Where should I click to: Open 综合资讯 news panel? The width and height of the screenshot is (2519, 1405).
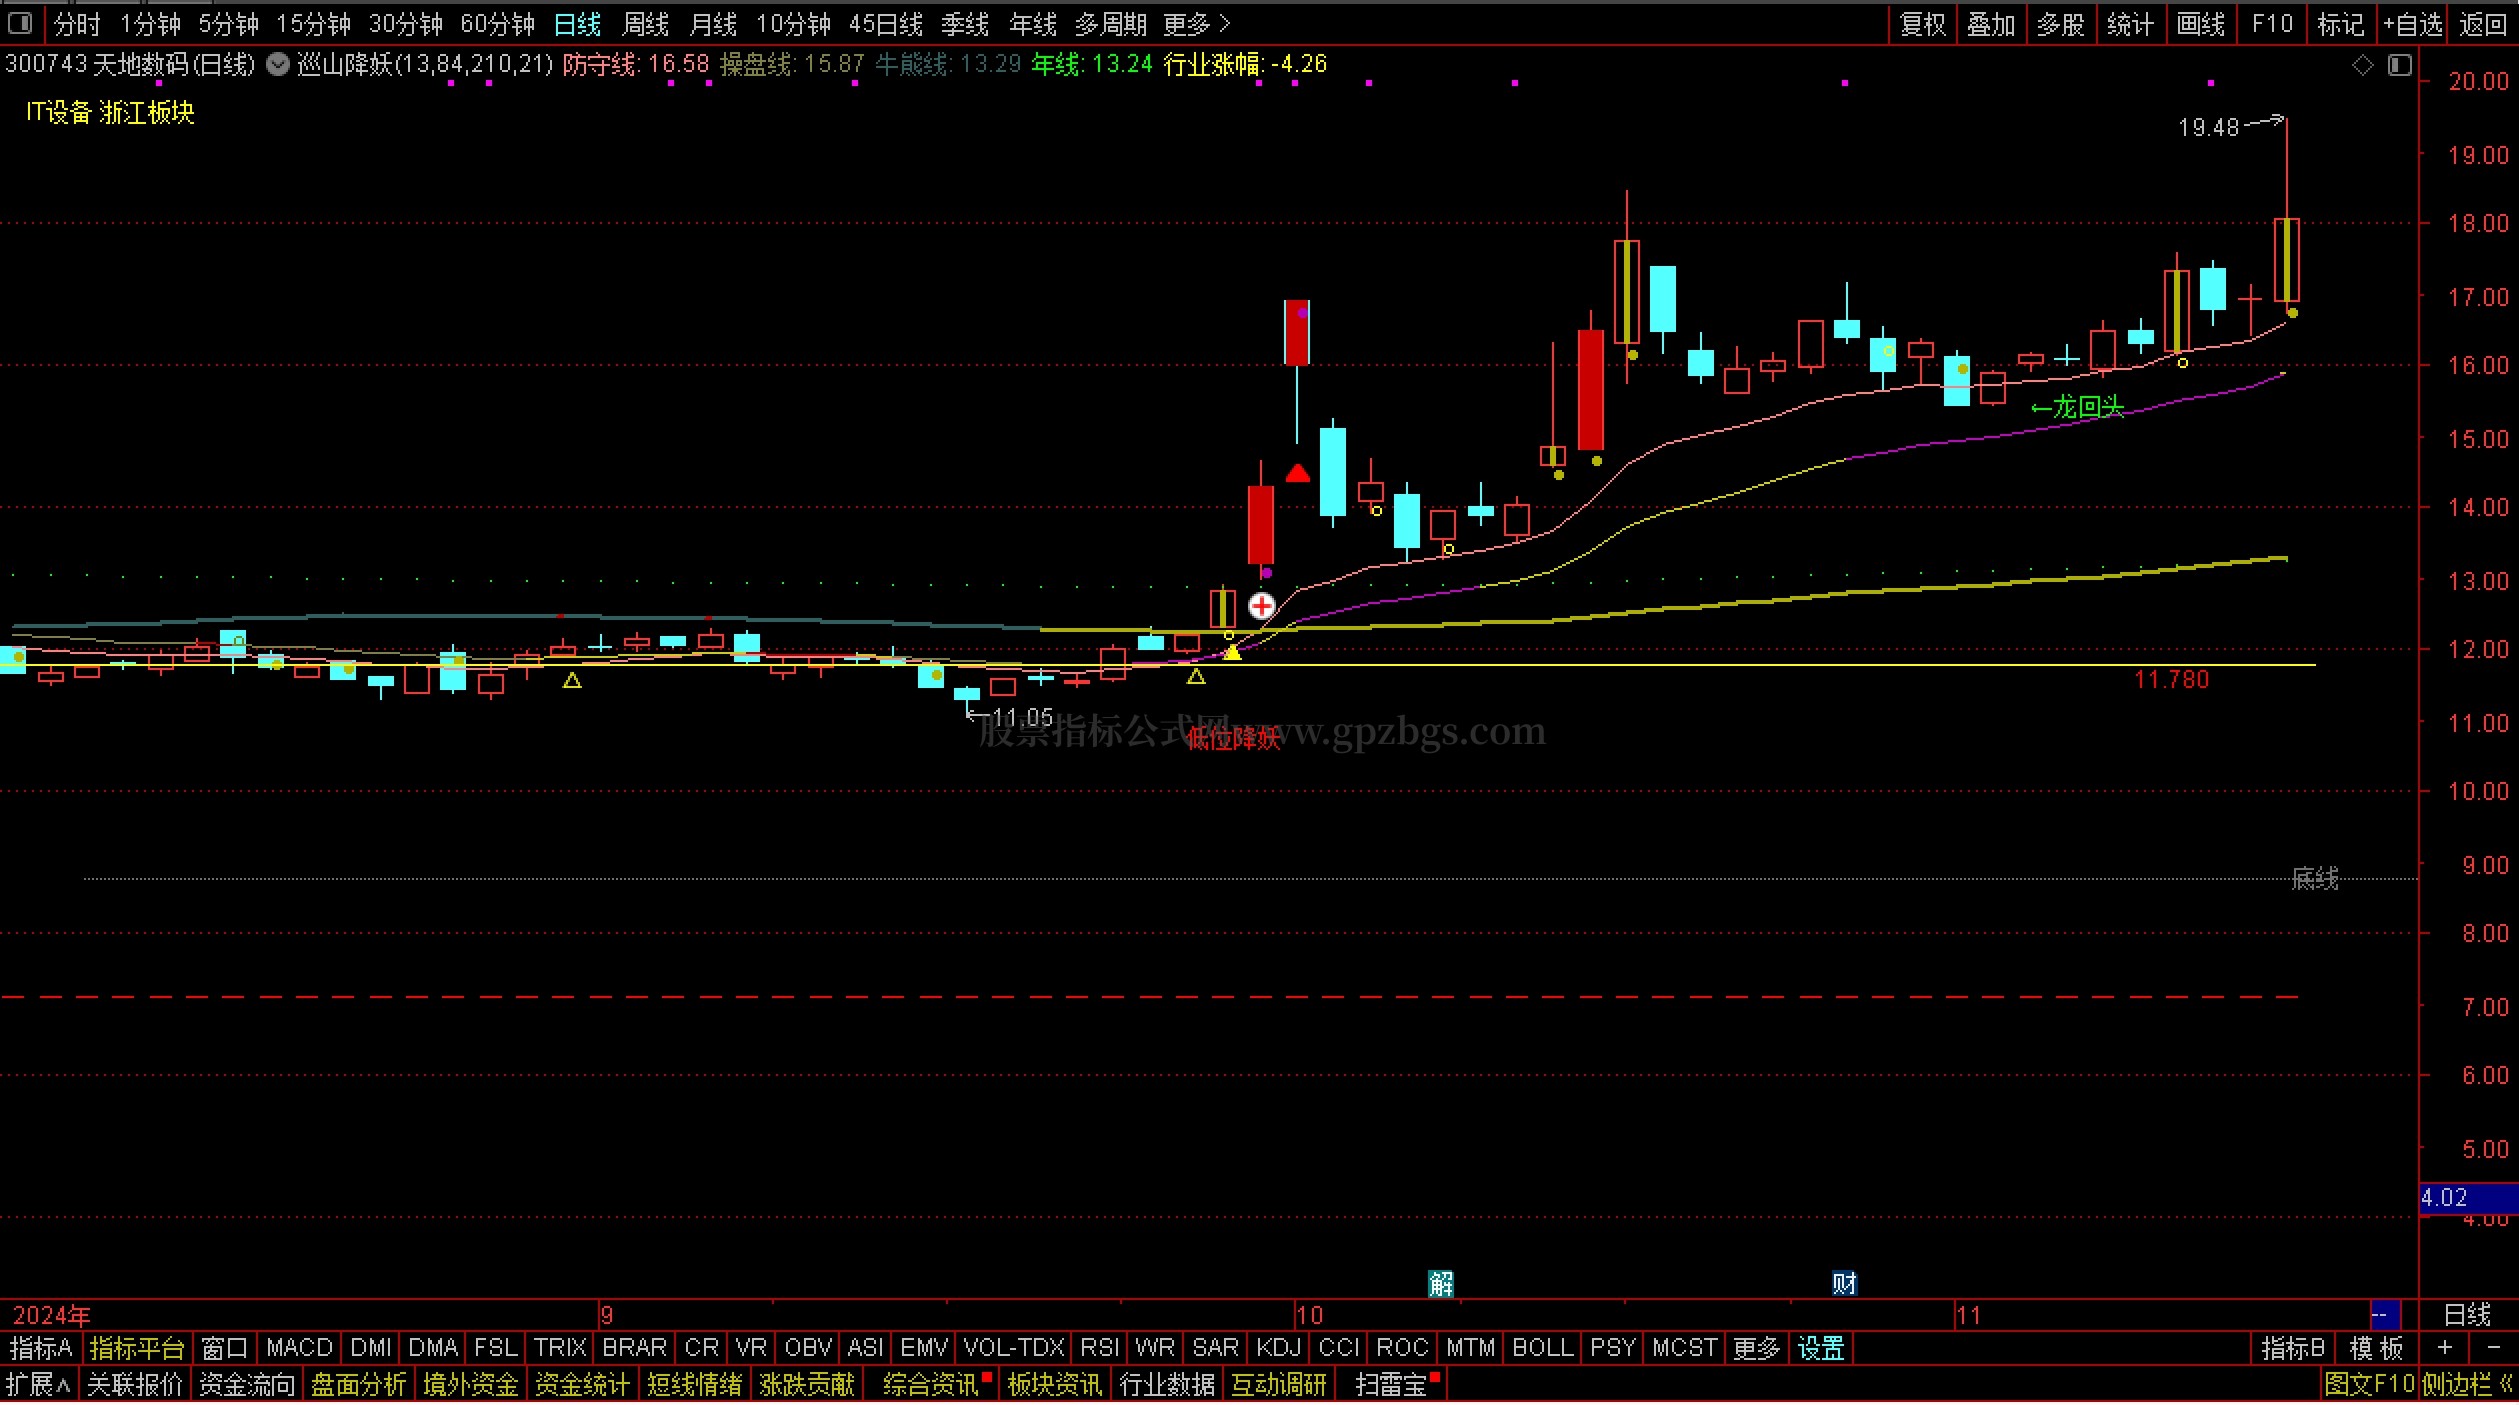click(931, 1385)
